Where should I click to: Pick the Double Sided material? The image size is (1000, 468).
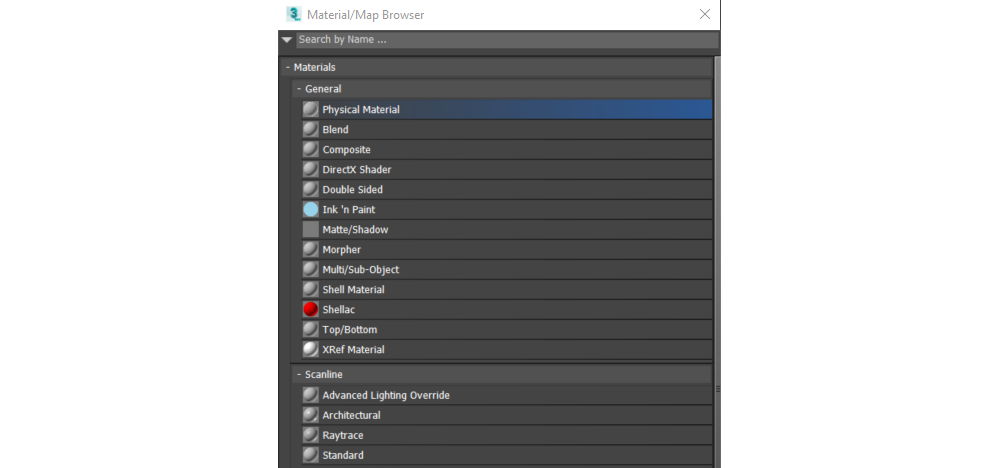352,190
